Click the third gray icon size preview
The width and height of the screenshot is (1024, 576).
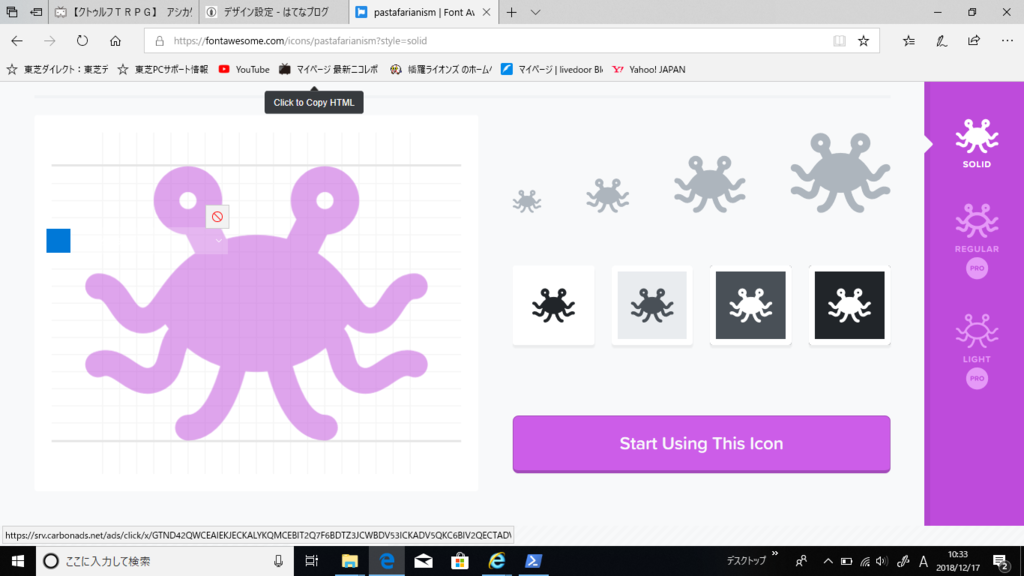click(x=710, y=184)
